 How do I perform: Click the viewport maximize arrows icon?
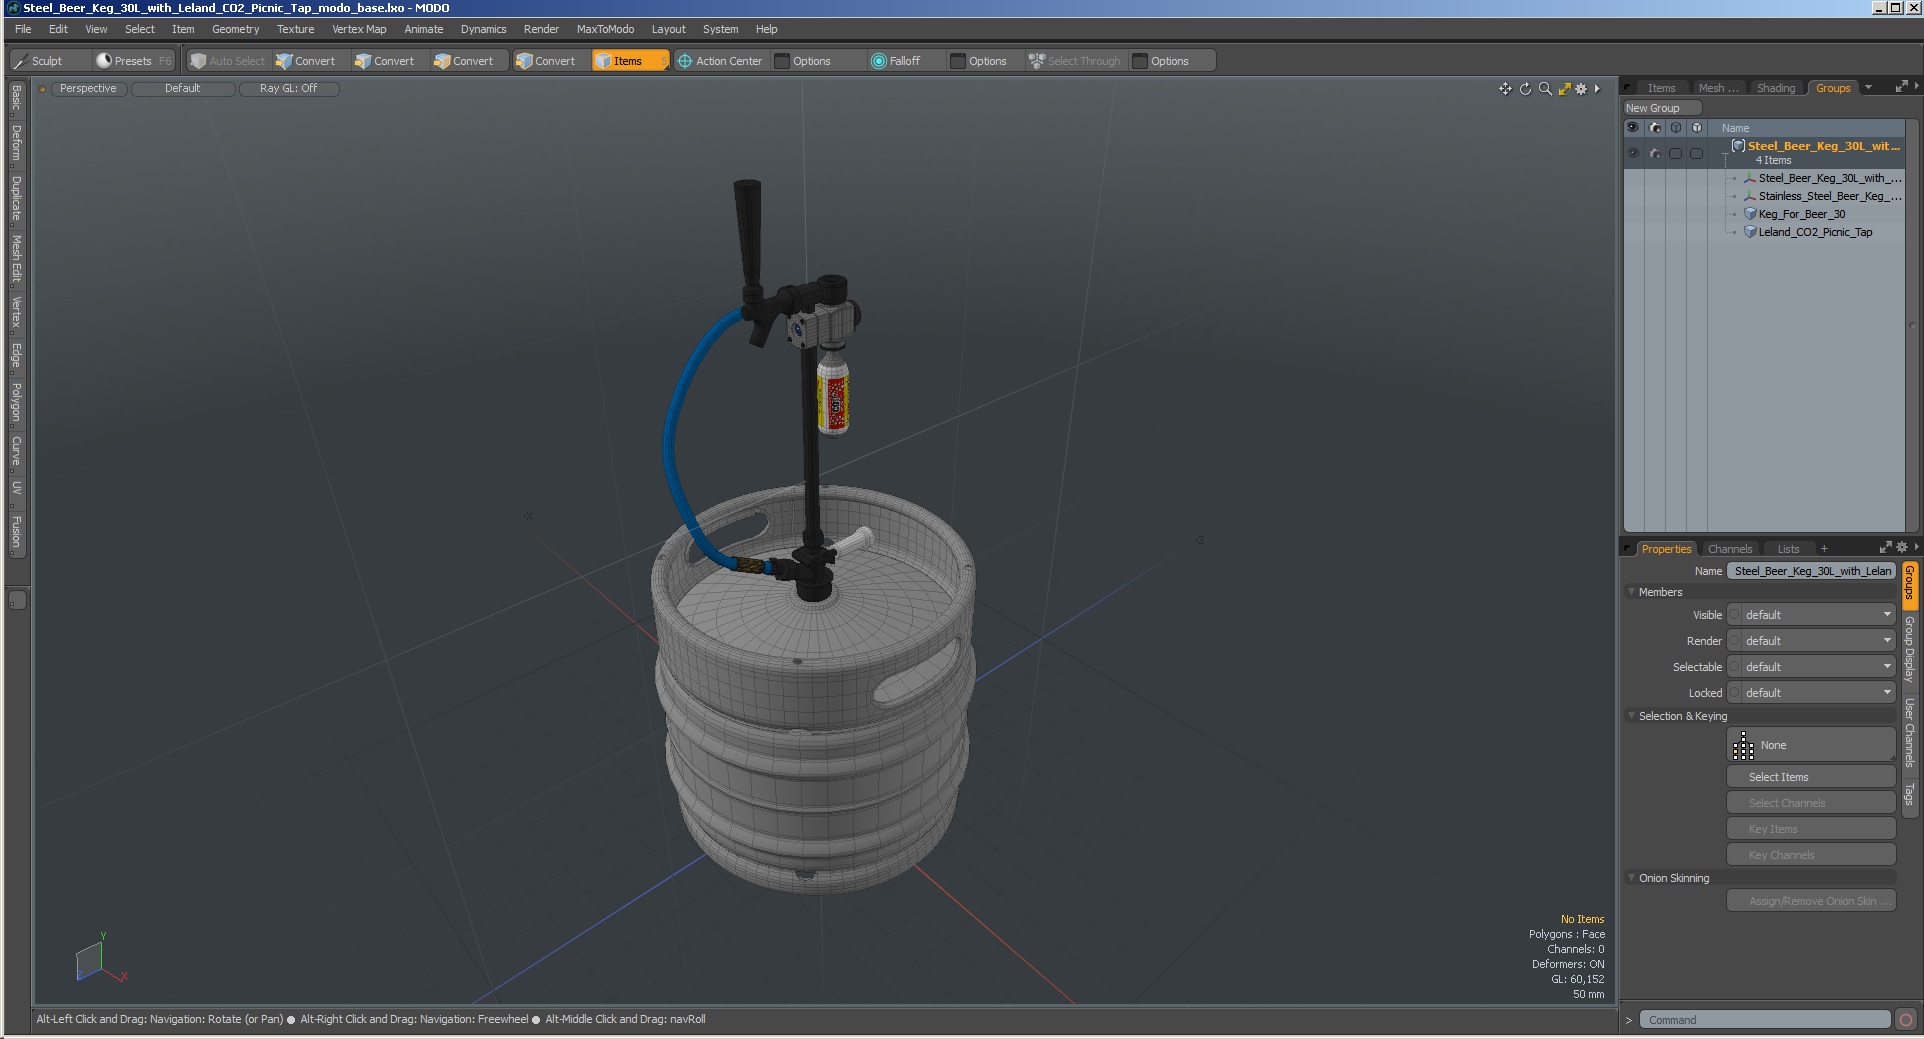click(1564, 89)
